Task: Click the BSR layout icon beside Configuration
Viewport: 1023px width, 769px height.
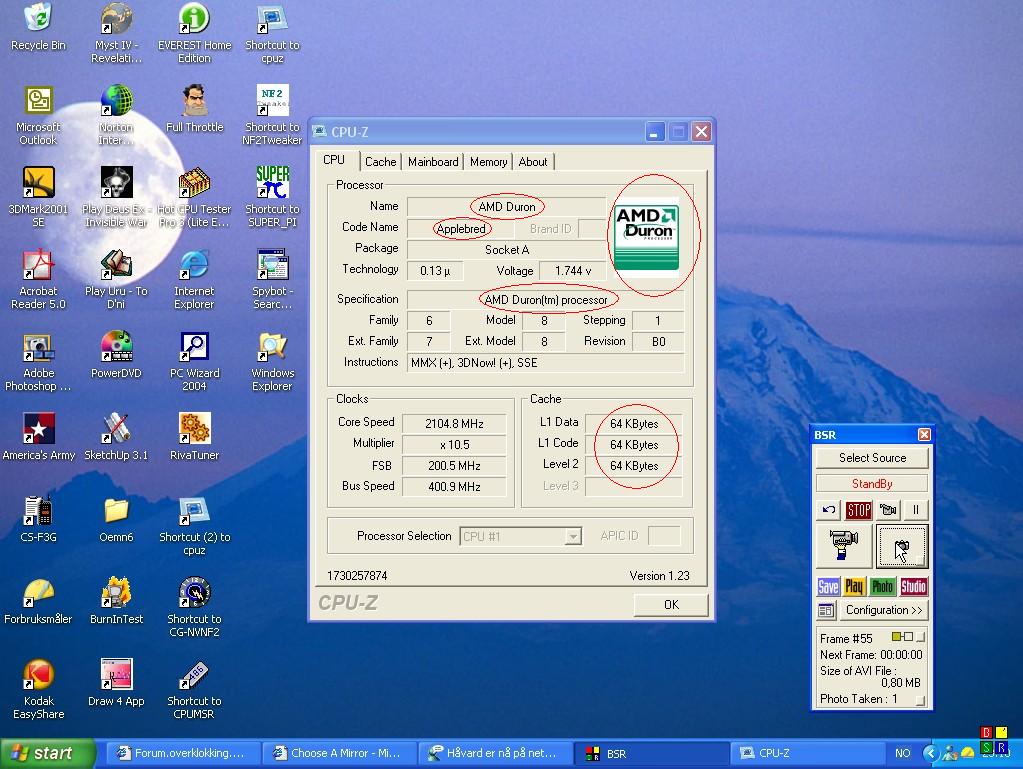Action: click(826, 611)
